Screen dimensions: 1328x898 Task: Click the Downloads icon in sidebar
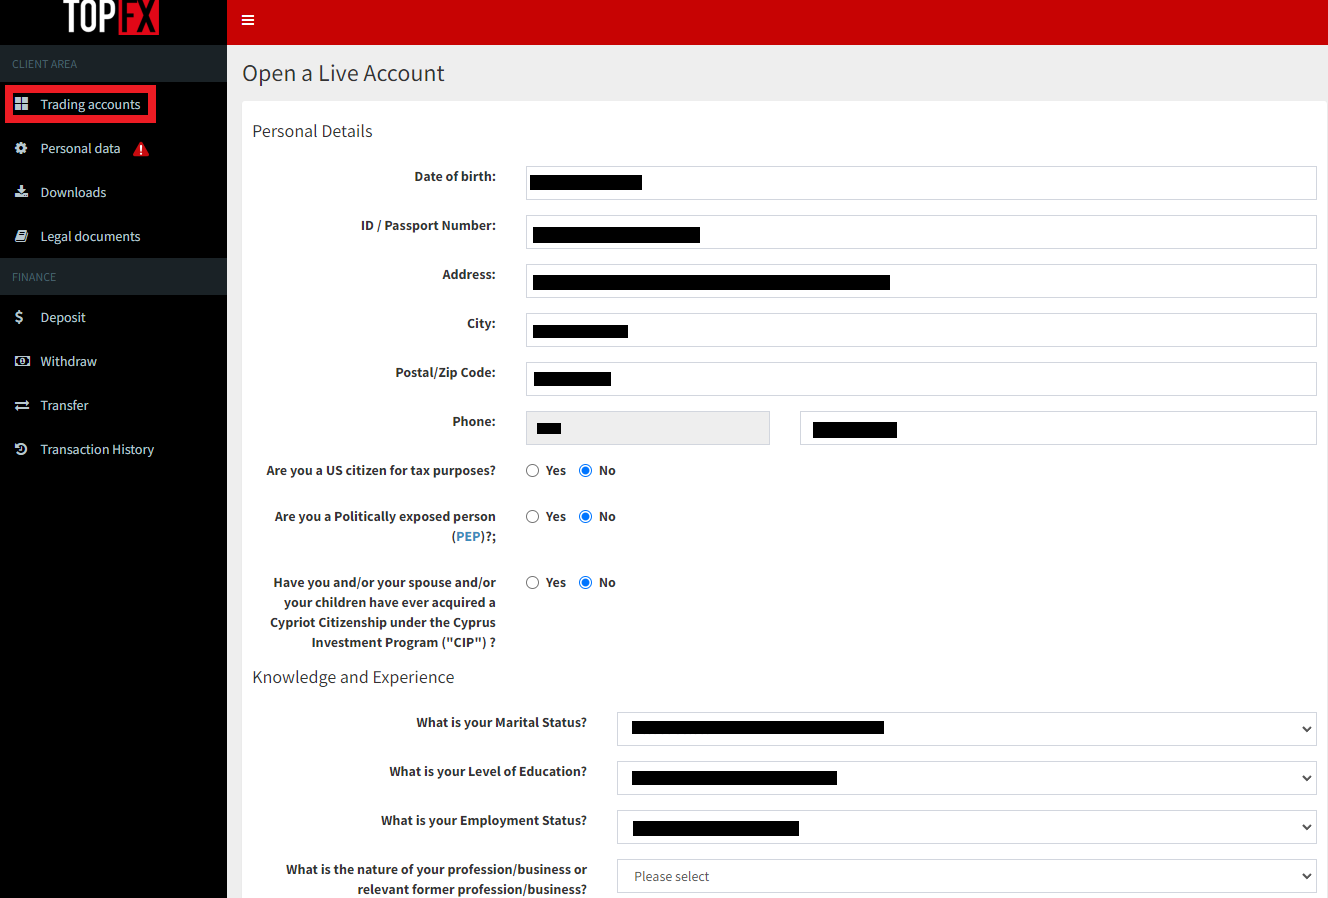coord(21,192)
